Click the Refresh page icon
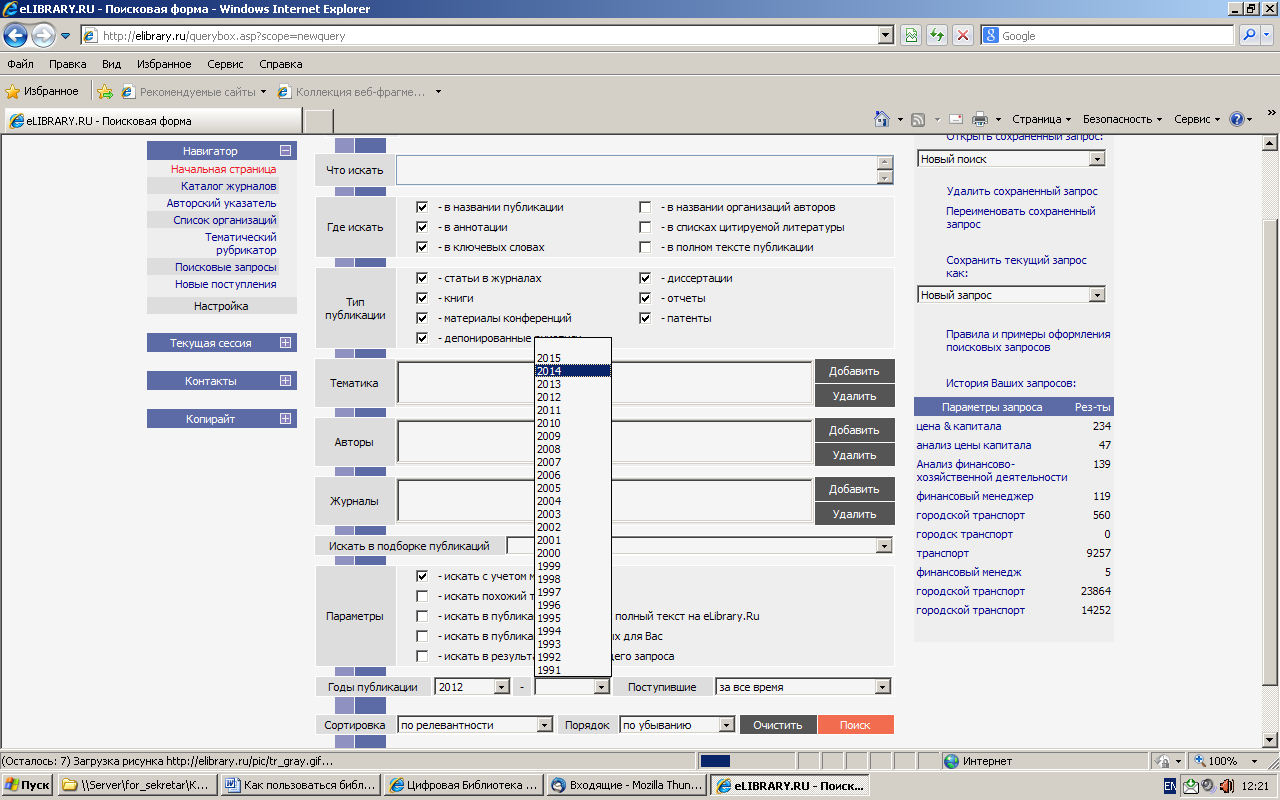The height and width of the screenshot is (800, 1280). (937, 35)
